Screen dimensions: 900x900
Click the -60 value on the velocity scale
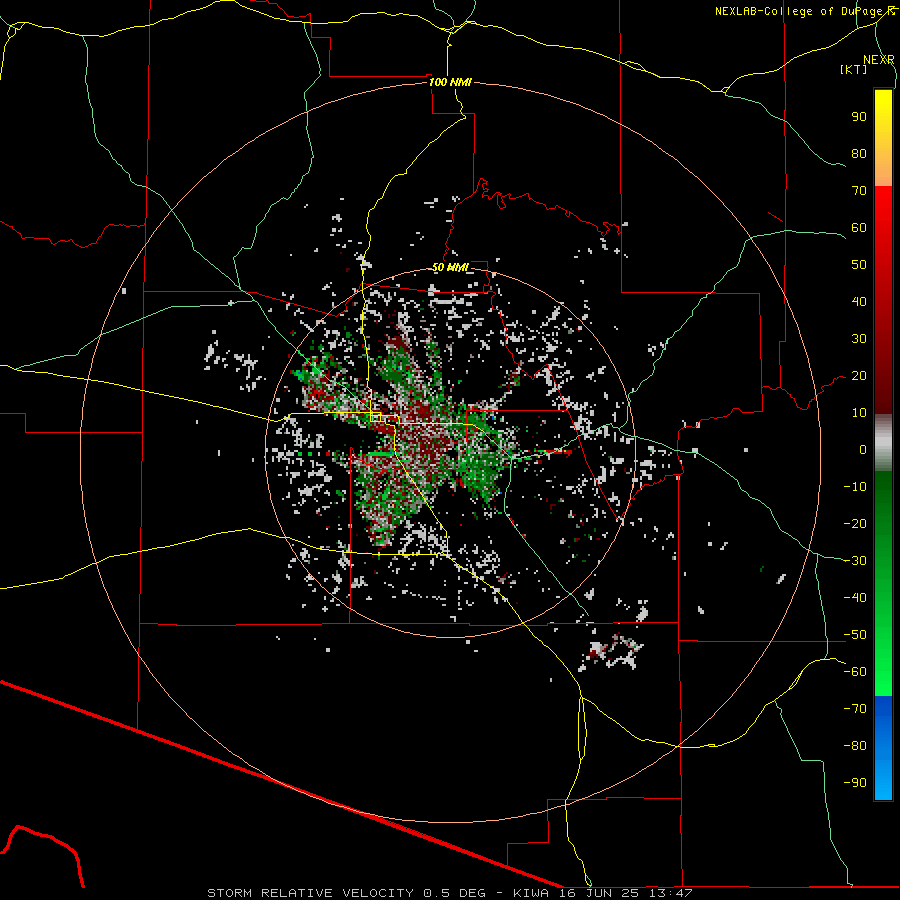point(855,672)
